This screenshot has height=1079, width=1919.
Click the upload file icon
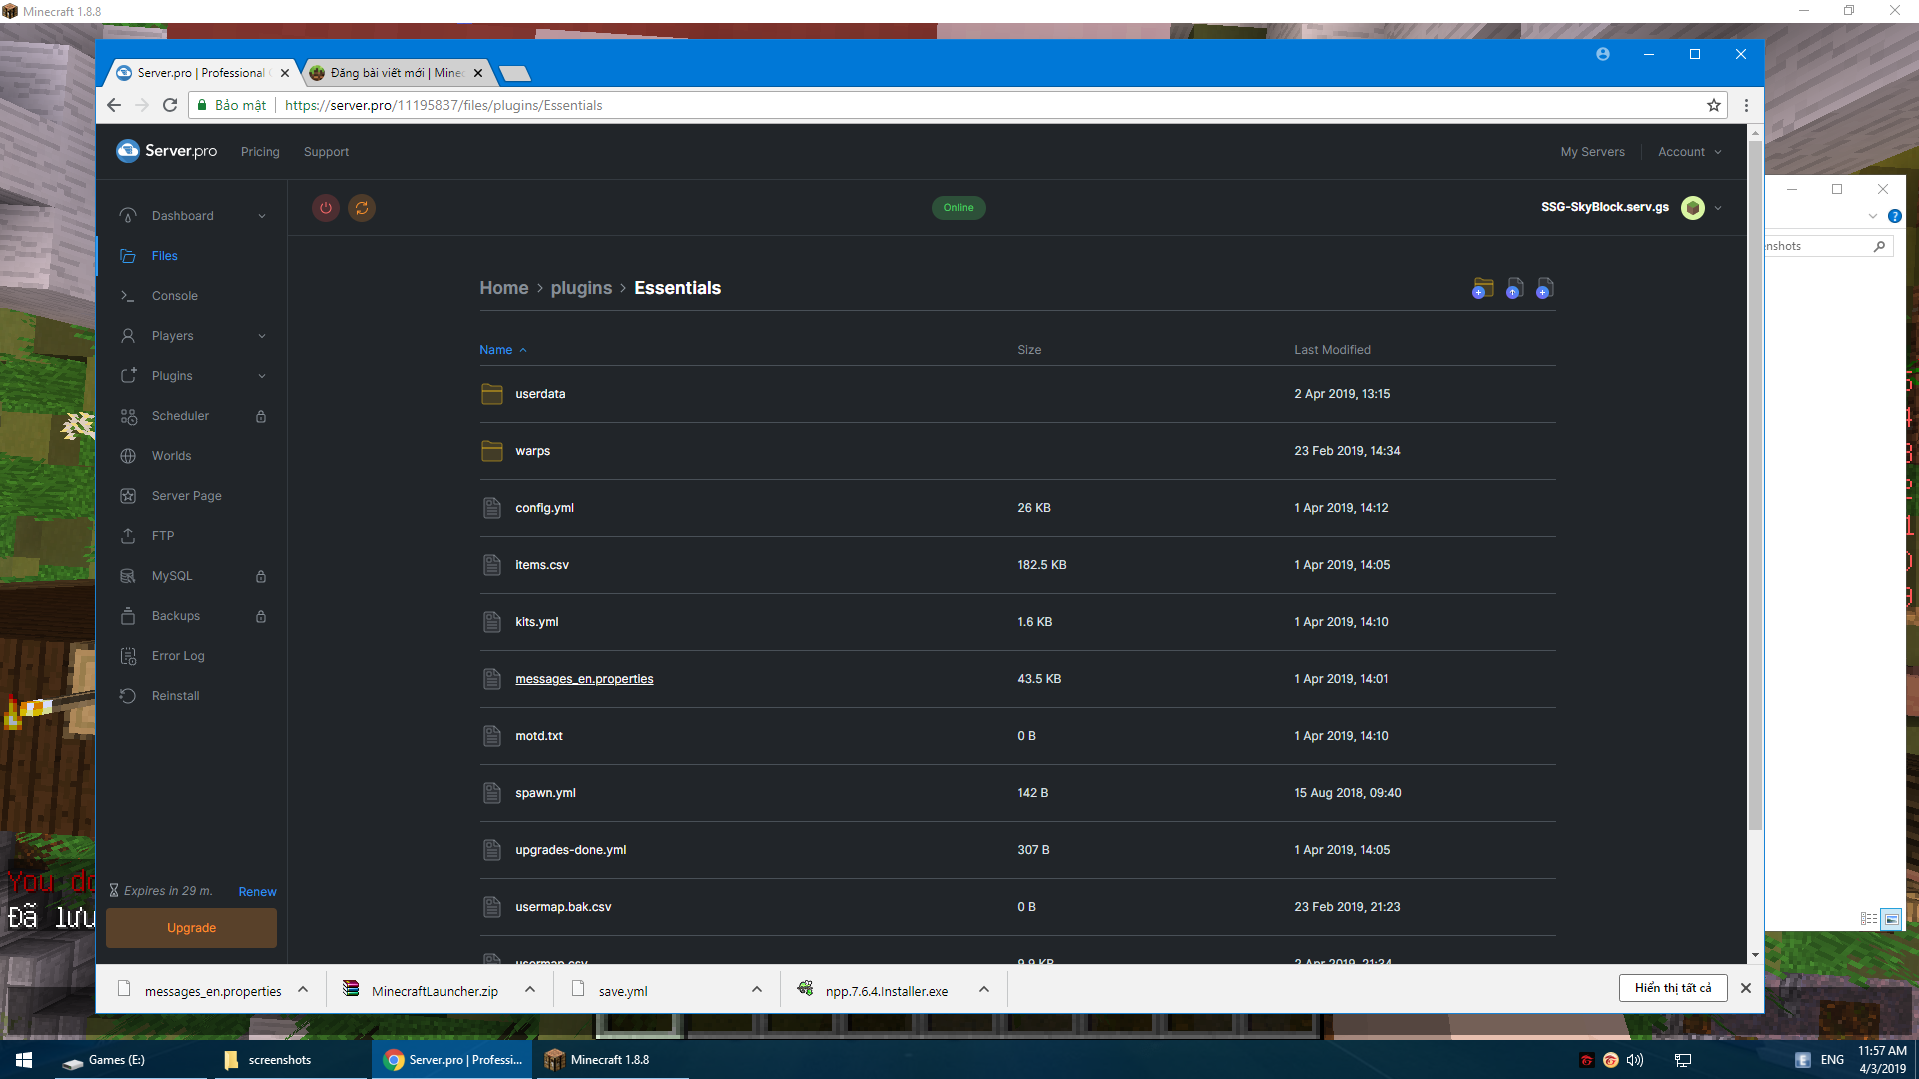coord(1514,289)
